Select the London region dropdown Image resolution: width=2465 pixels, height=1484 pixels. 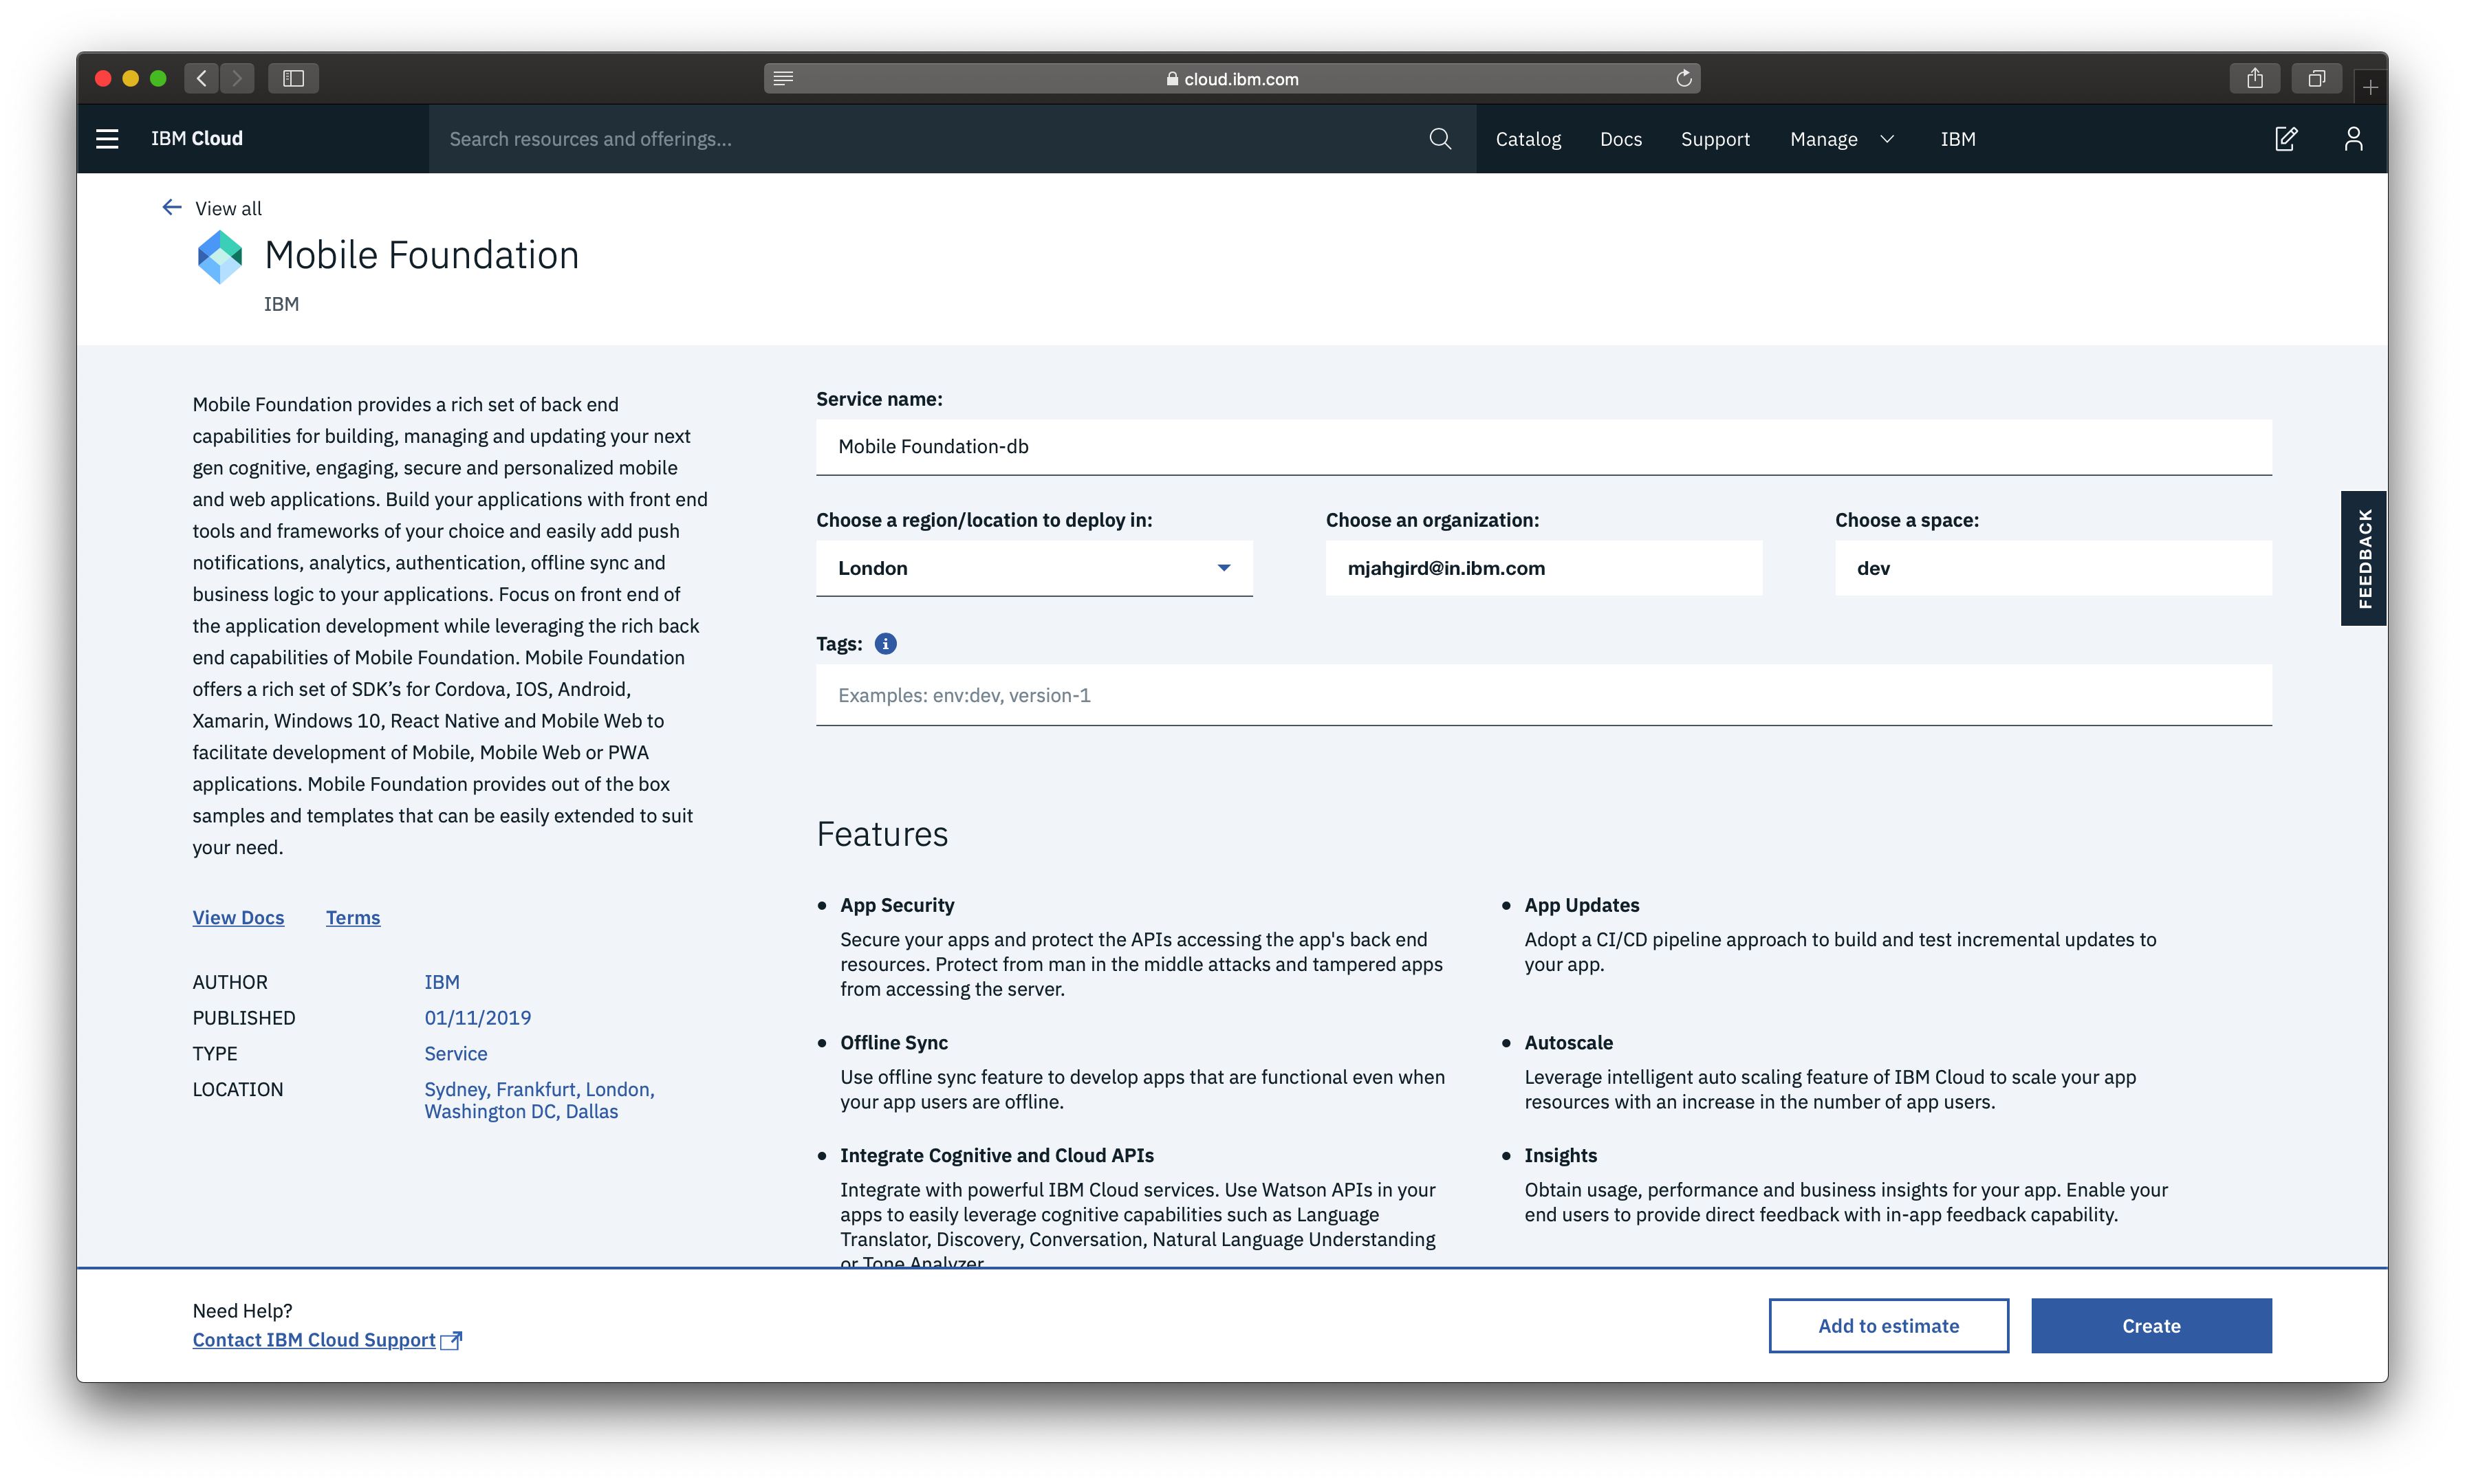pyautogui.click(x=1032, y=567)
